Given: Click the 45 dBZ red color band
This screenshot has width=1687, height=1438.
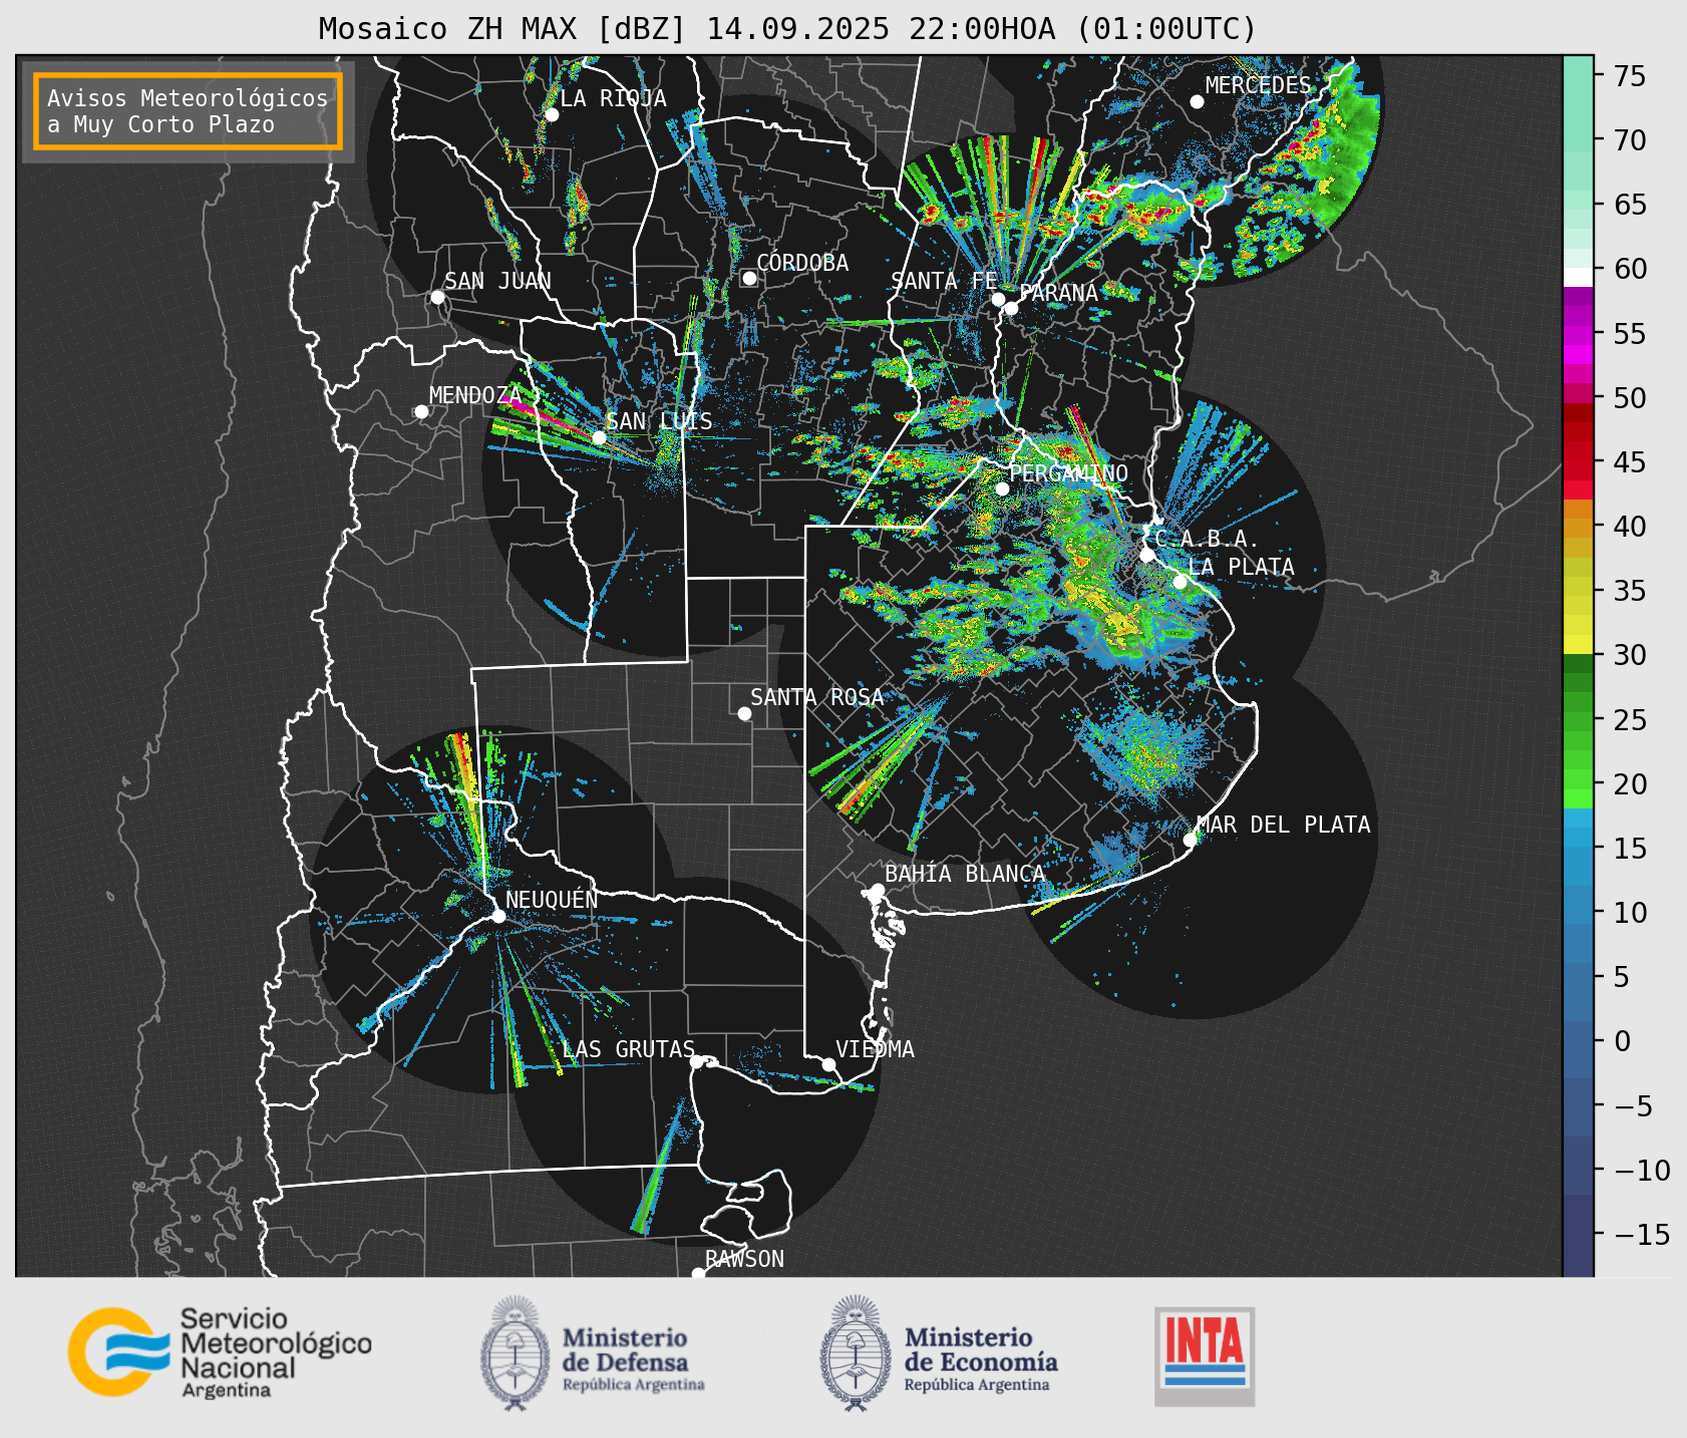Looking at the screenshot, I should 1578,462.
